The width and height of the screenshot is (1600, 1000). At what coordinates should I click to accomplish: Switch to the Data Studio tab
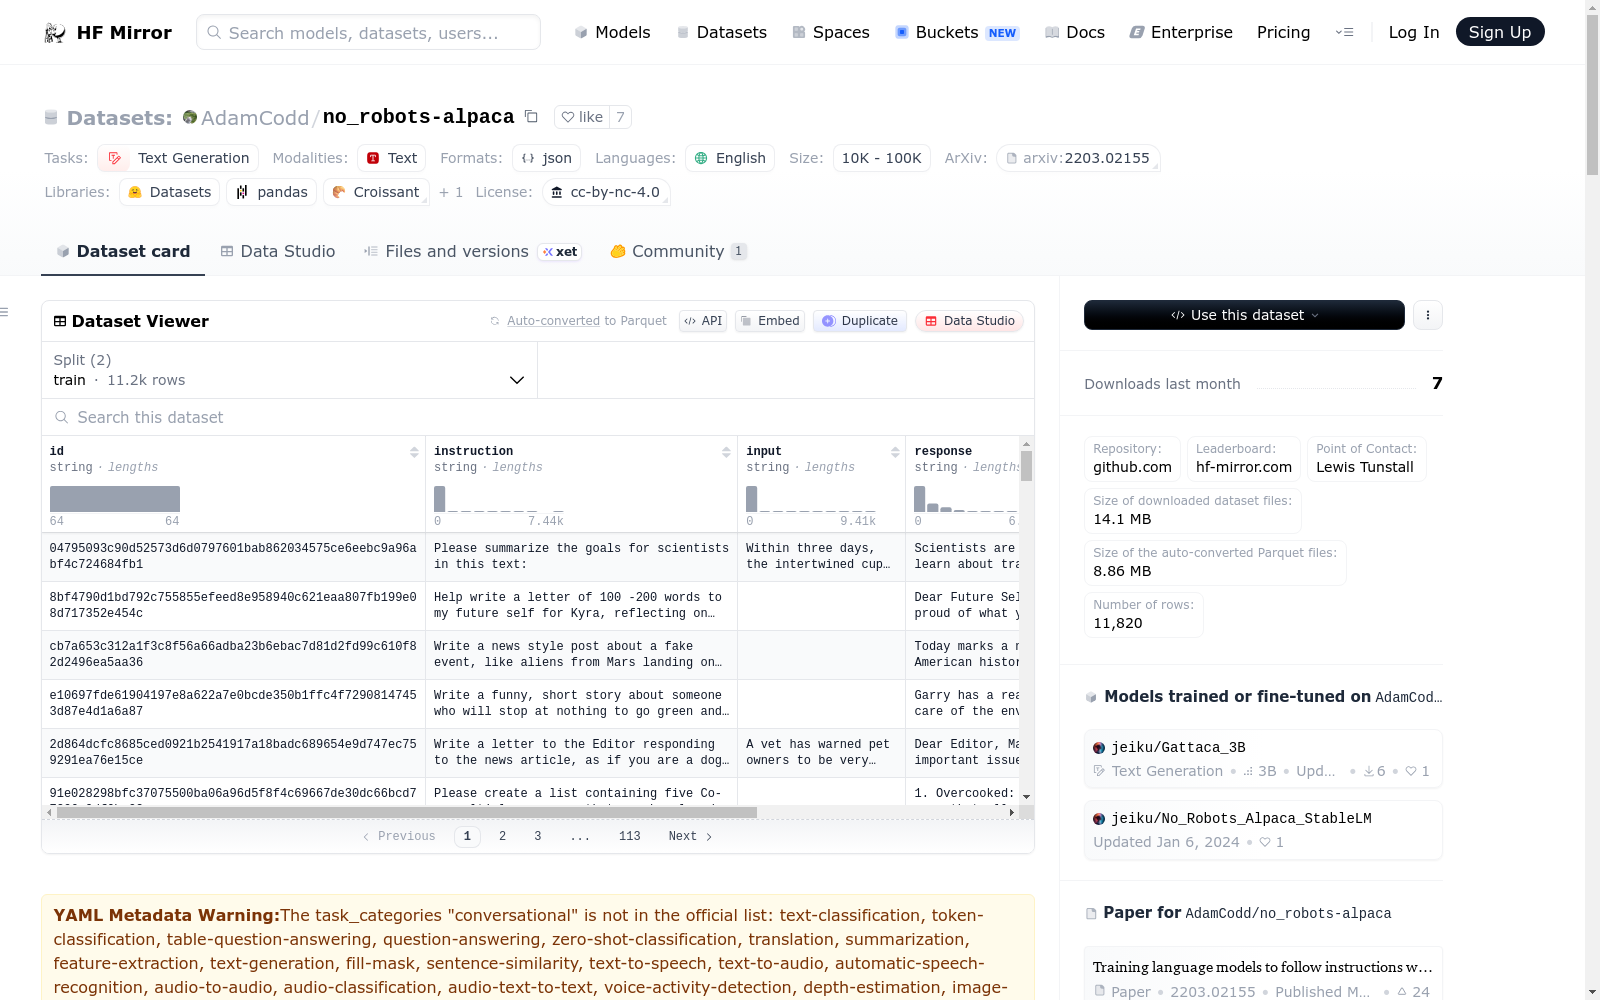278,252
